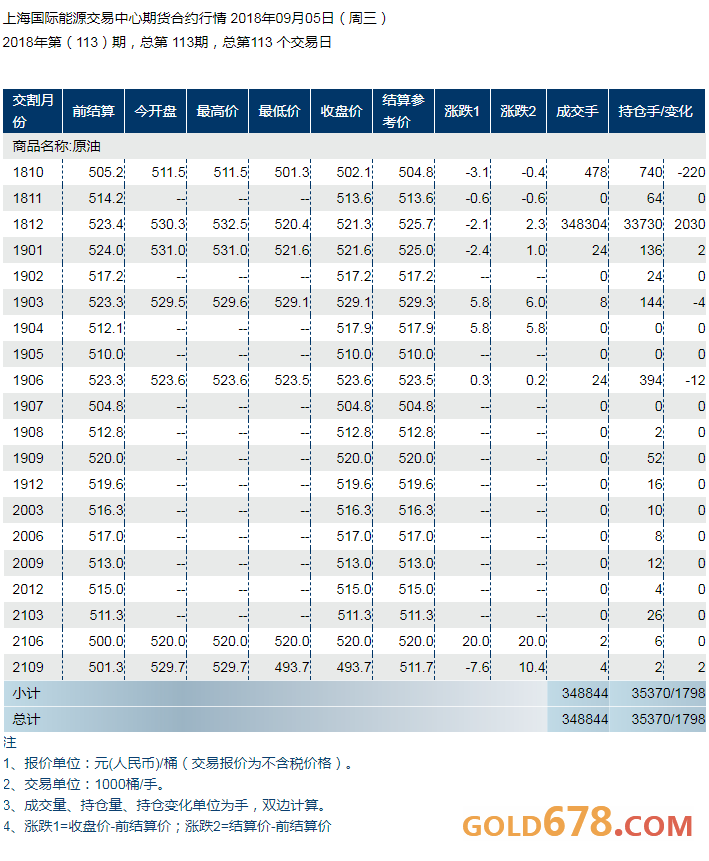
Task: Click the 涨跌1 column header
Action: (x=462, y=111)
